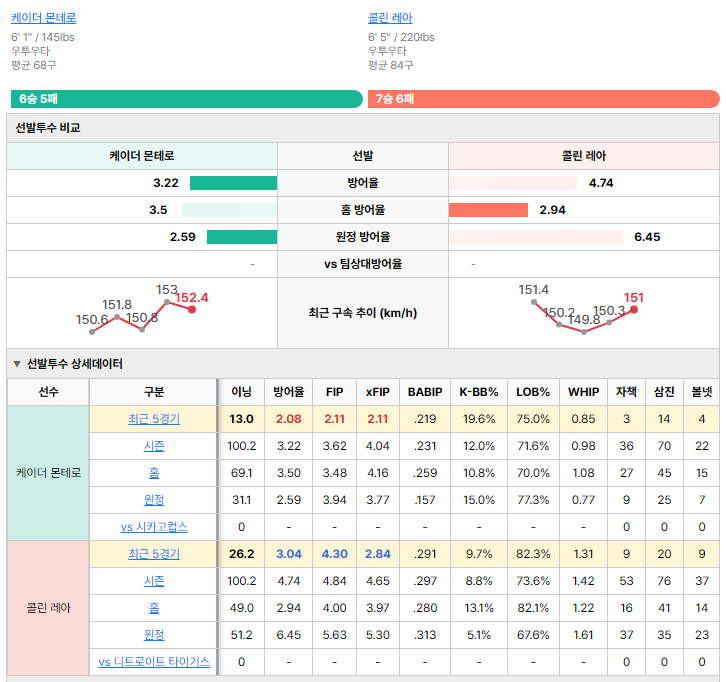726x682 pixels.
Task: Select the 삼진 column header
Action: click(x=664, y=392)
